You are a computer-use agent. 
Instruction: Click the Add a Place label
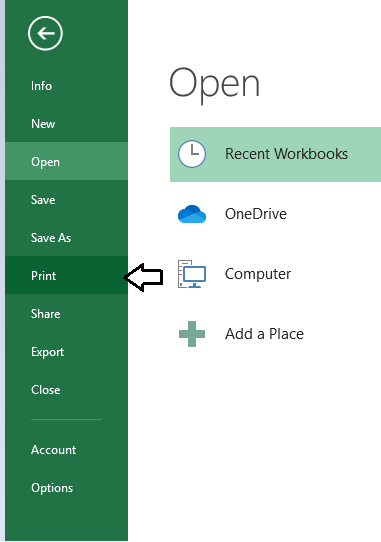(264, 334)
